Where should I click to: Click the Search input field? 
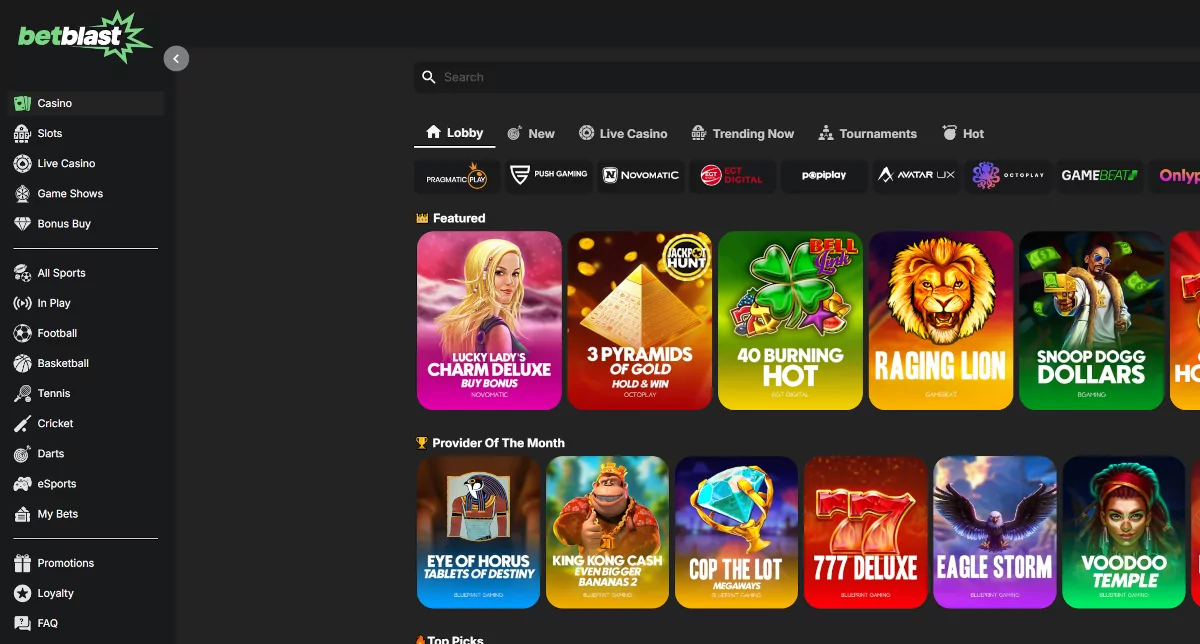[x=600, y=77]
